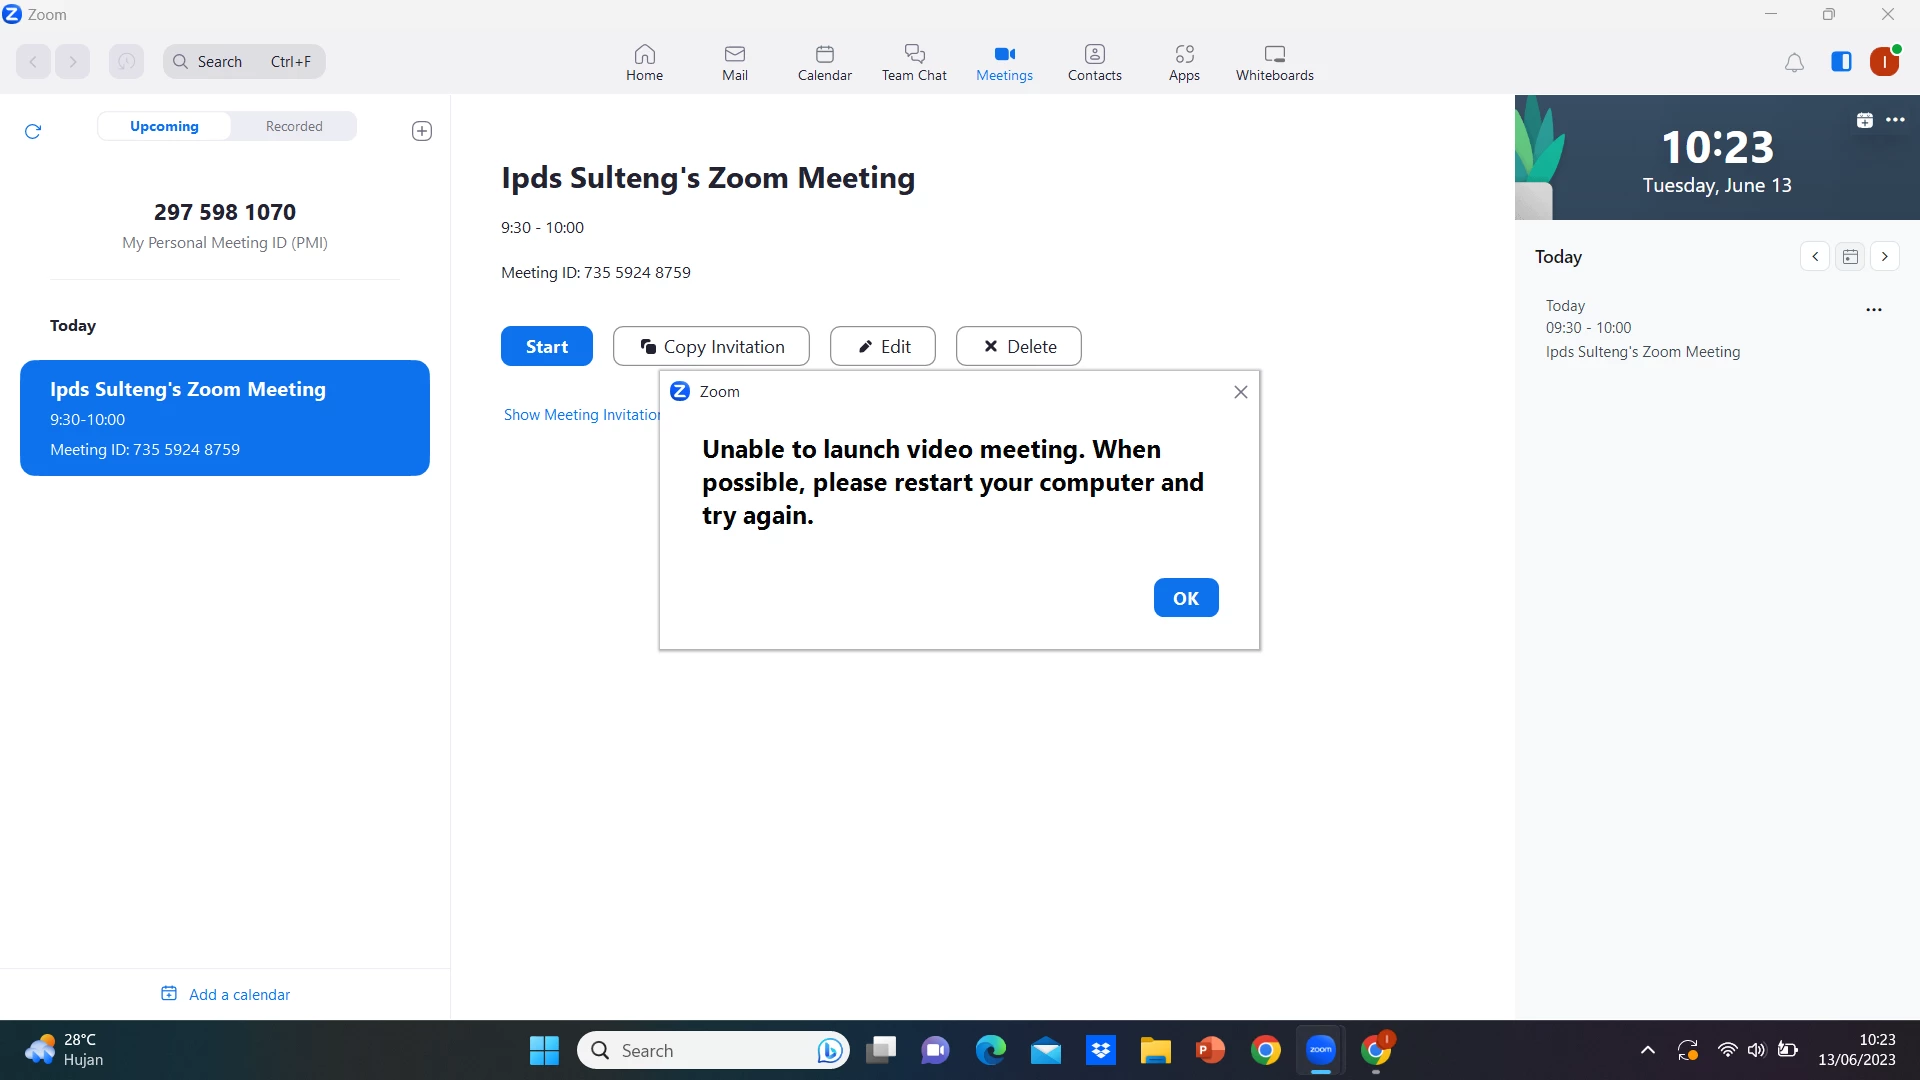Screen dimensions: 1920x1080
Task: Go to the Team Chat section
Action: click(x=914, y=62)
